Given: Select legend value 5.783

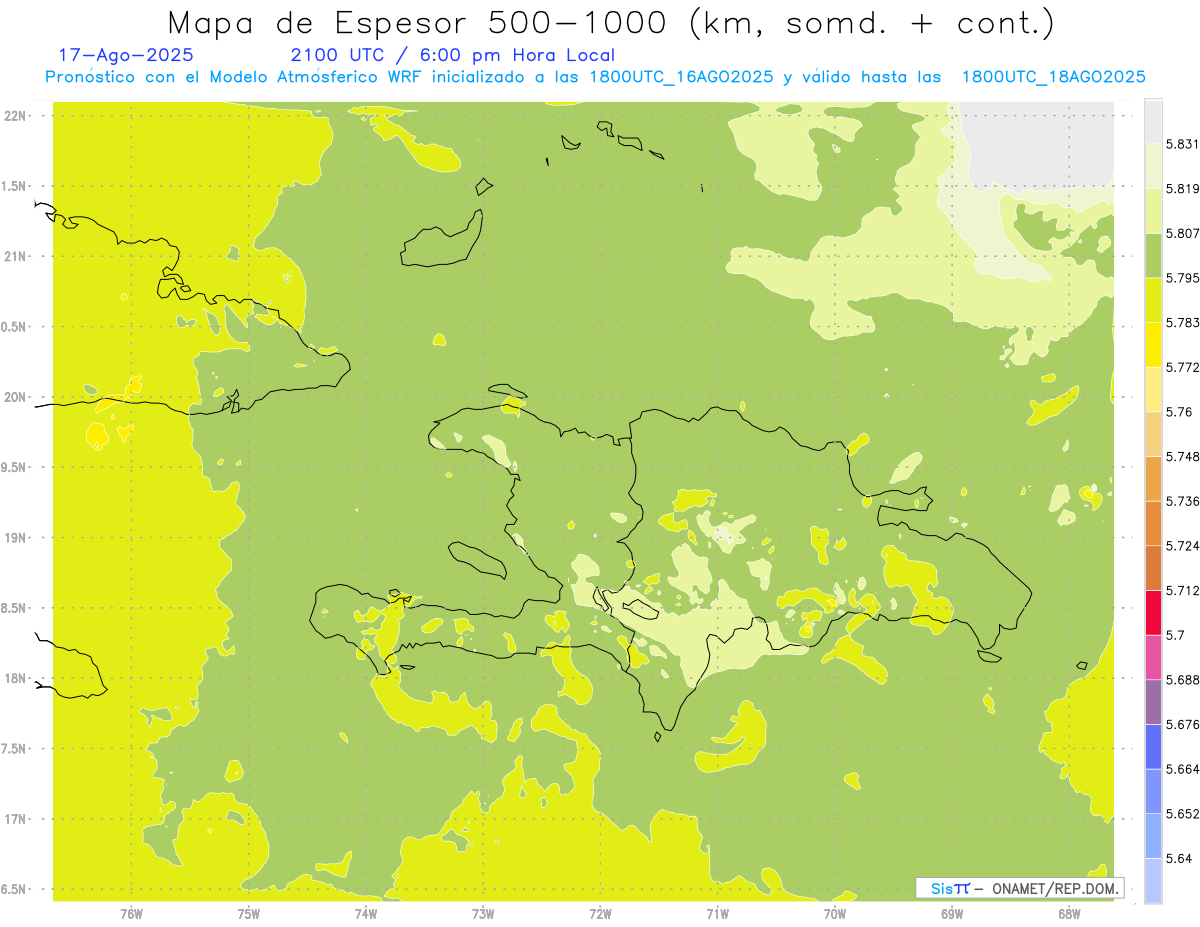Looking at the screenshot, I should (1183, 323).
